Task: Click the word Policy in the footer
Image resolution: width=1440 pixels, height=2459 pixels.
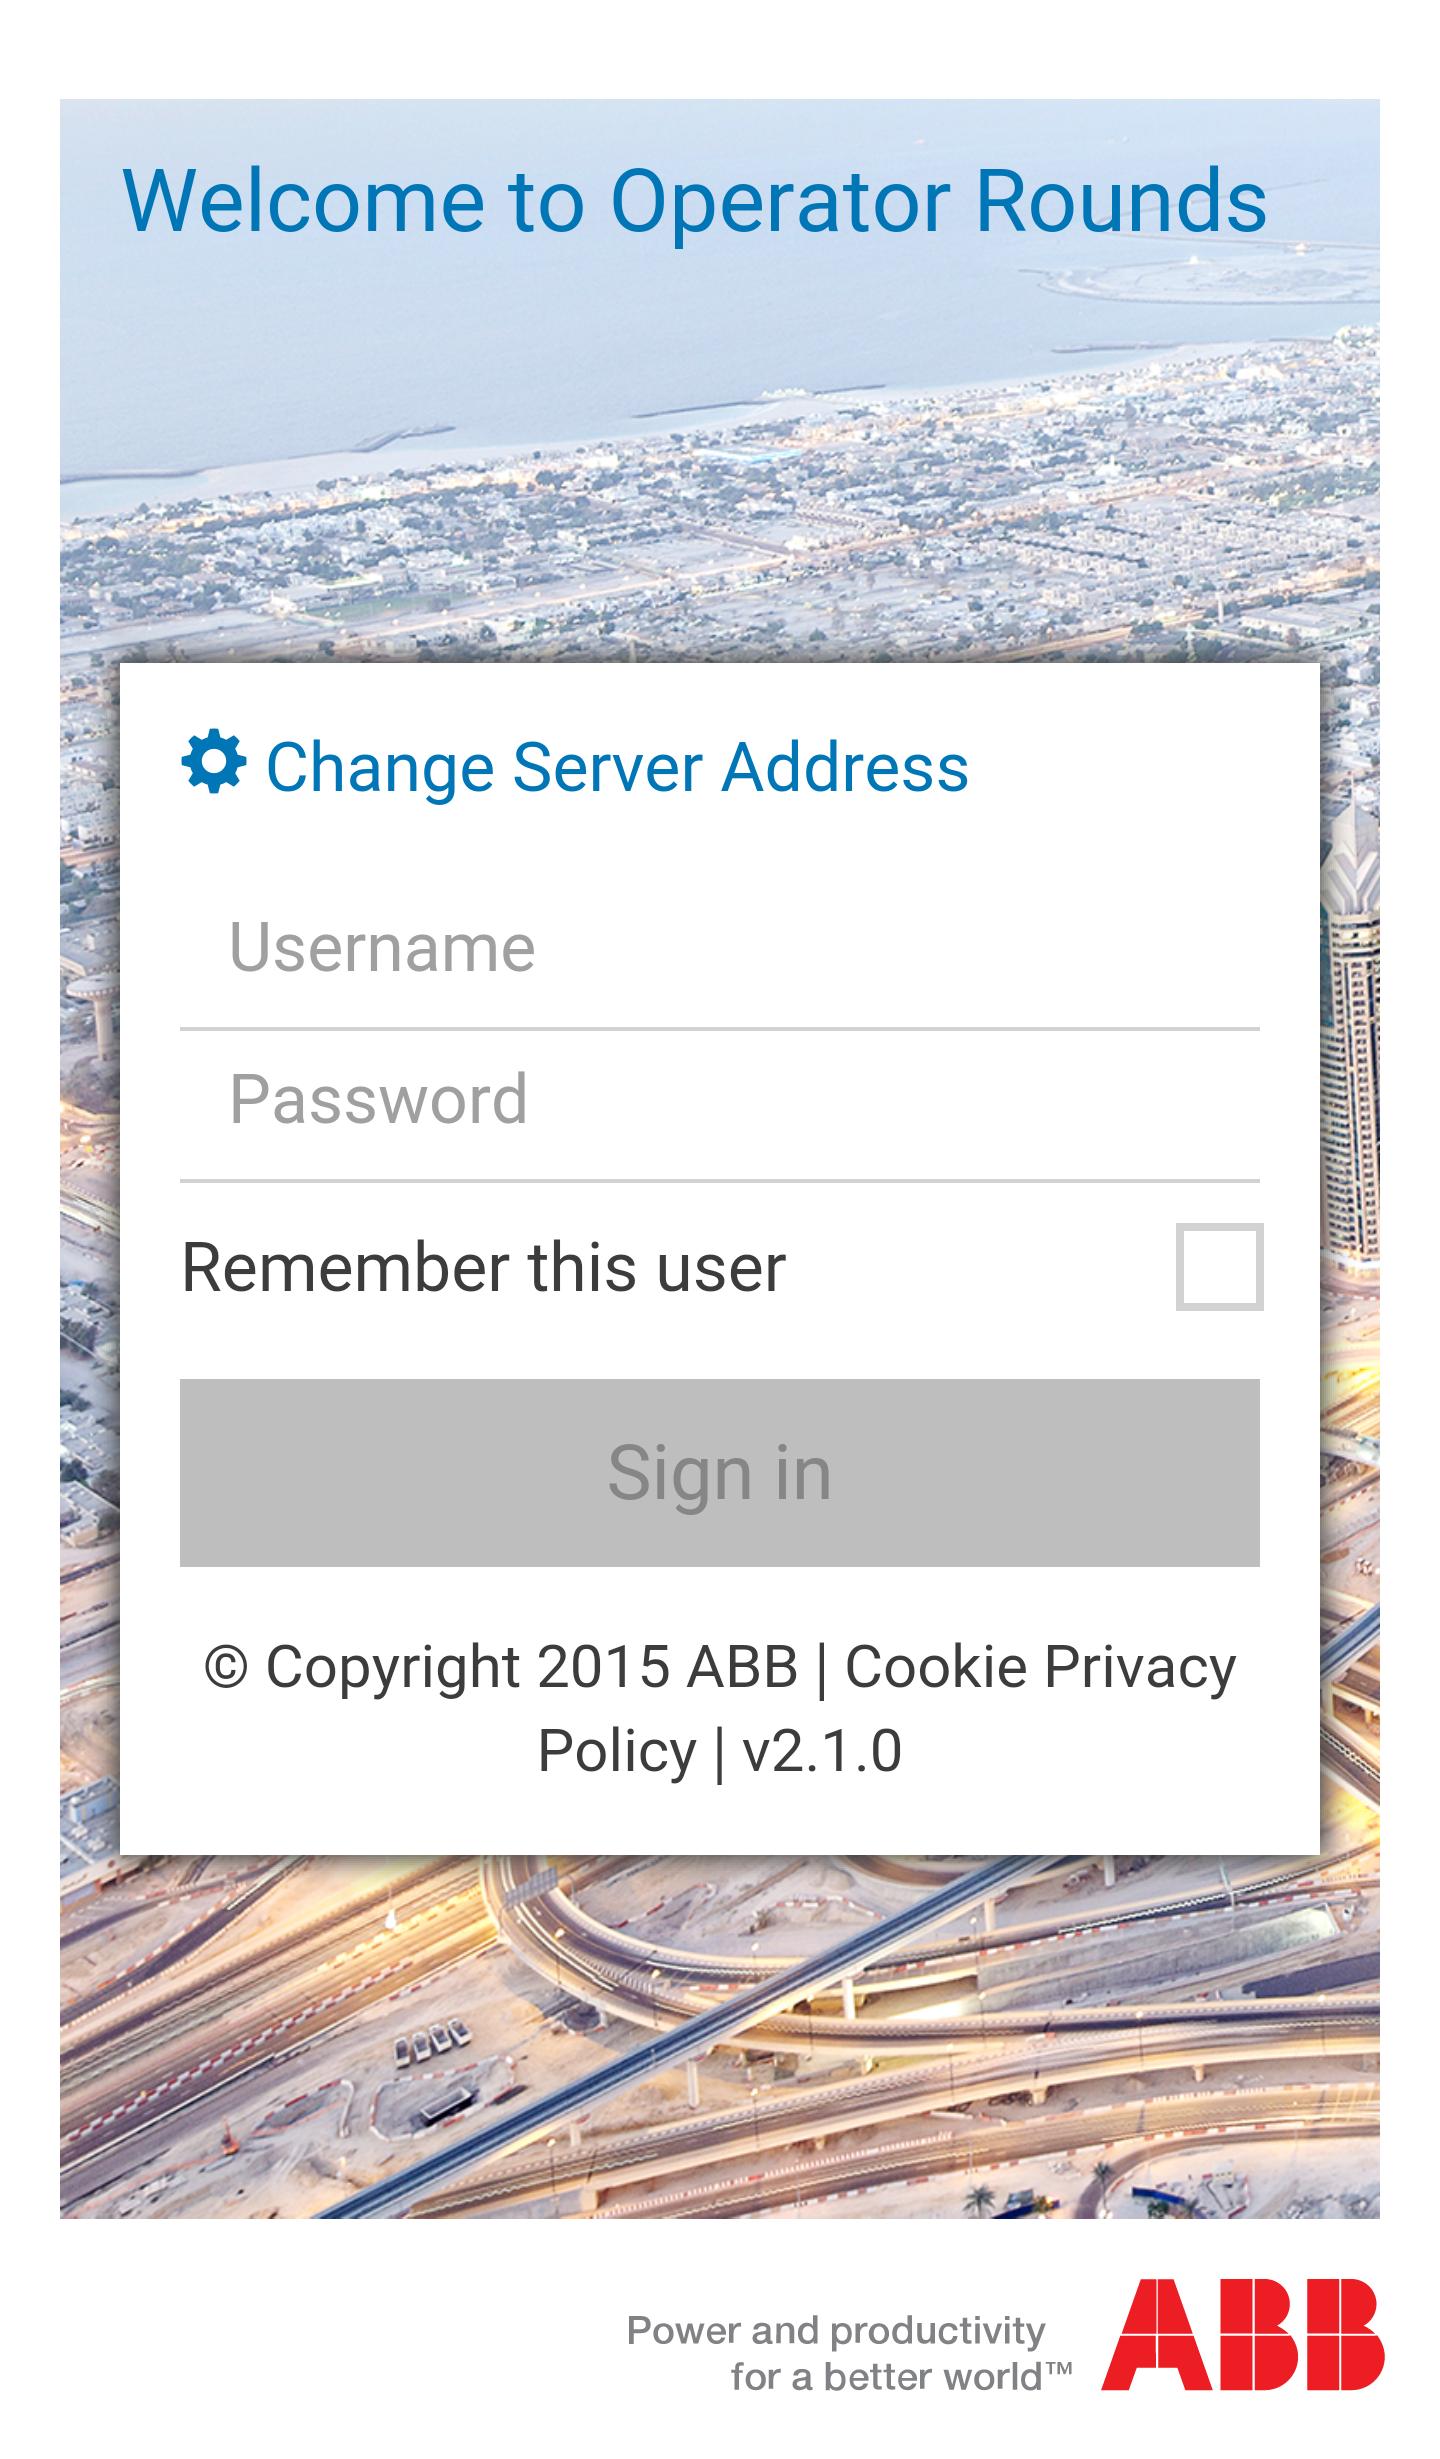Action: point(617,1751)
